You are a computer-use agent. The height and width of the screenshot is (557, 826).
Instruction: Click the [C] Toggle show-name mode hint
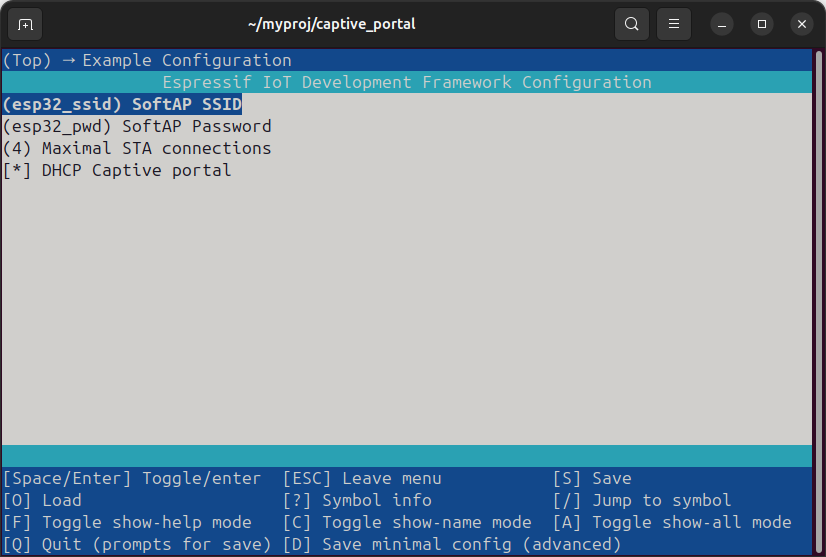407,523
